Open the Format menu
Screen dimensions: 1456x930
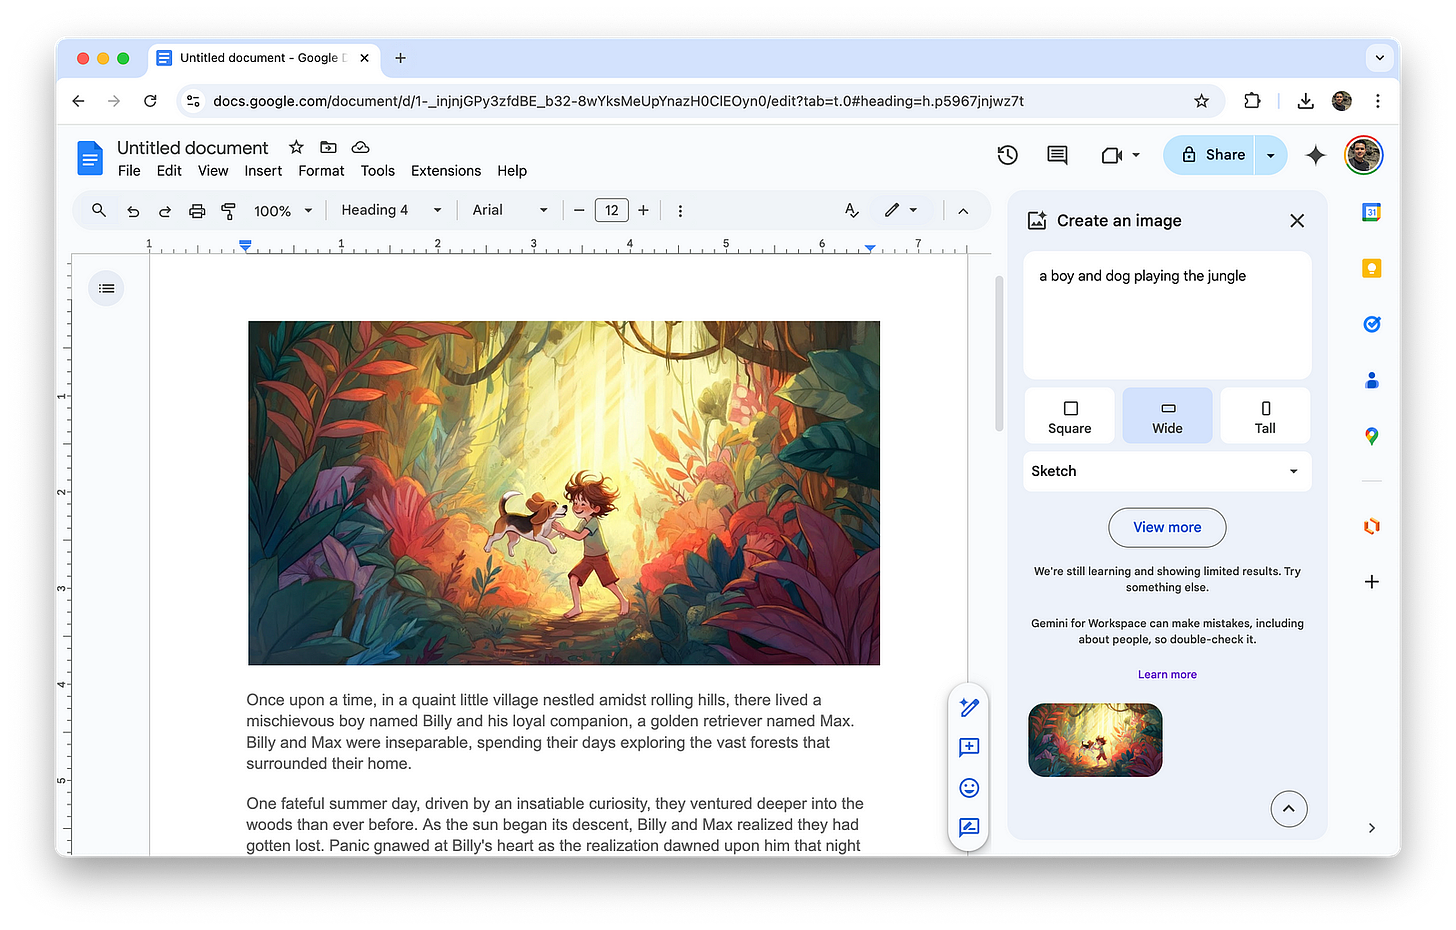[x=321, y=171]
